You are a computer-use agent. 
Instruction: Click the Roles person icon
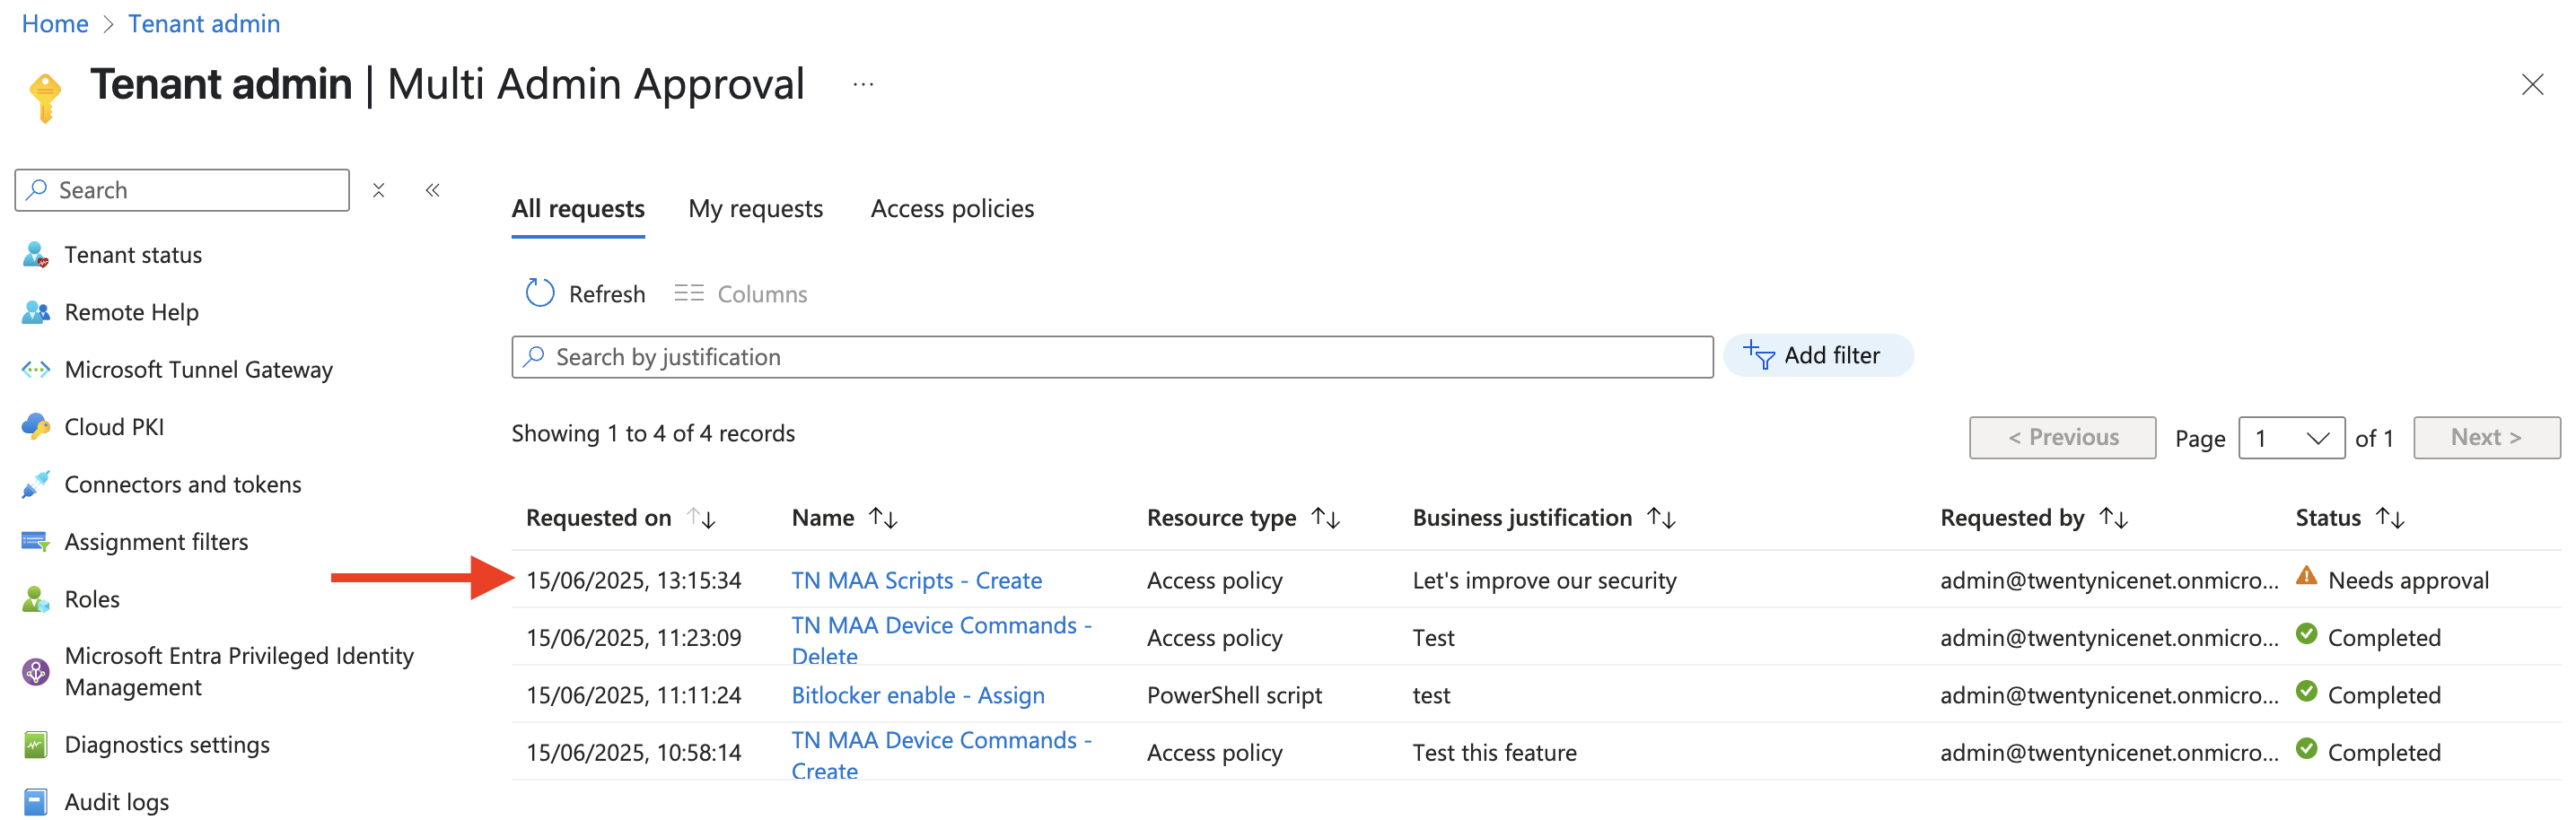(x=35, y=599)
